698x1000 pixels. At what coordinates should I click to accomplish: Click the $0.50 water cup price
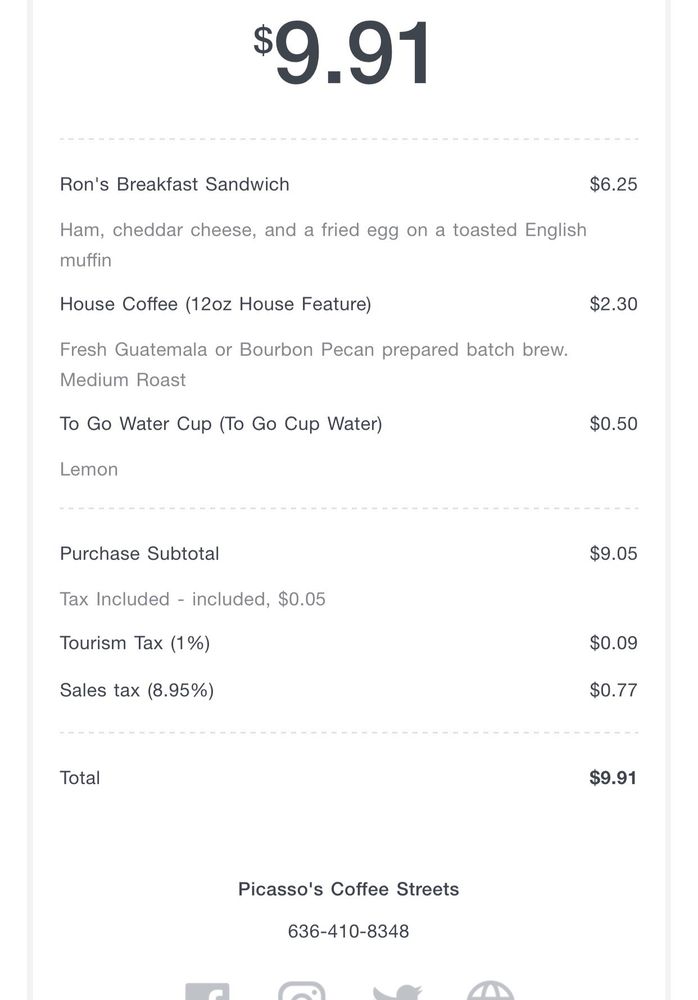(x=613, y=424)
